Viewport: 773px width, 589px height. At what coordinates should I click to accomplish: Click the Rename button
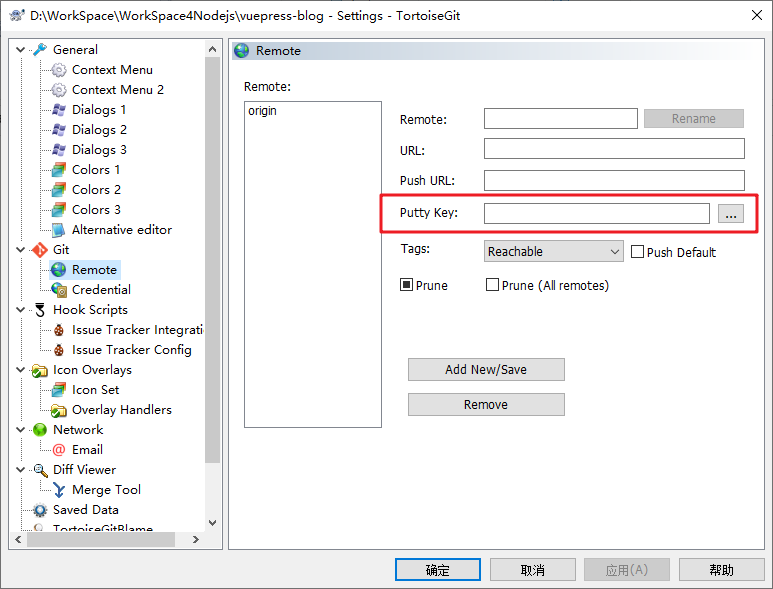694,119
